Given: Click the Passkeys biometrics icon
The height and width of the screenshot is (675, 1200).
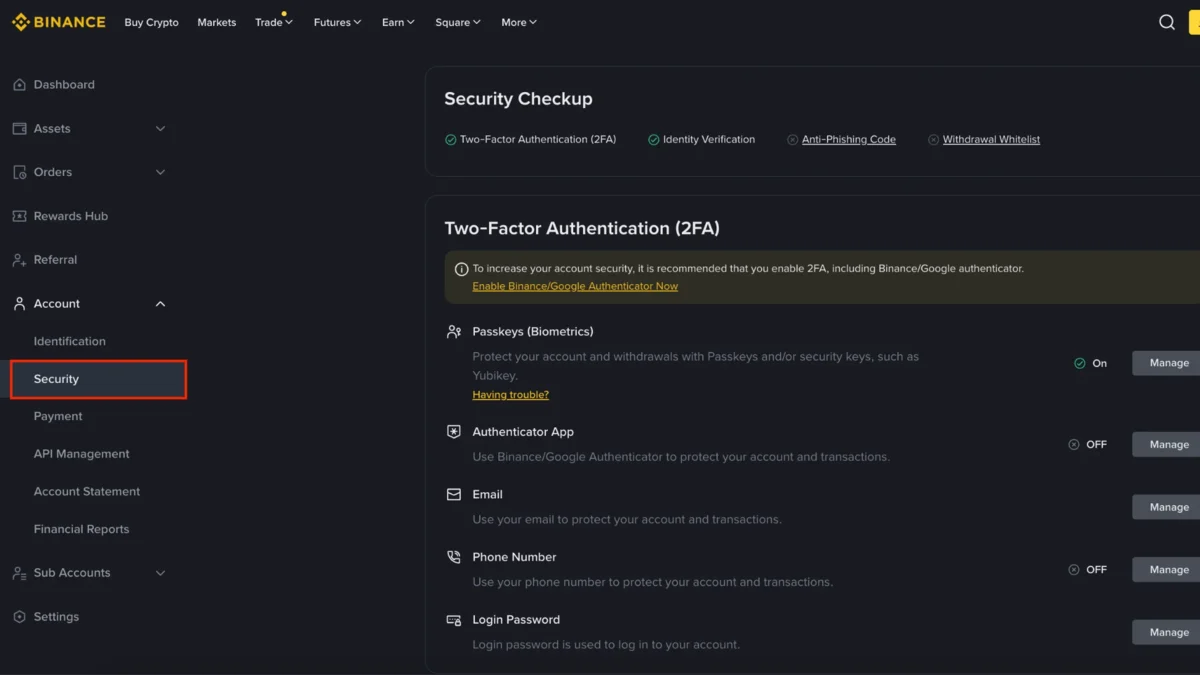Looking at the screenshot, I should (x=454, y=331).
